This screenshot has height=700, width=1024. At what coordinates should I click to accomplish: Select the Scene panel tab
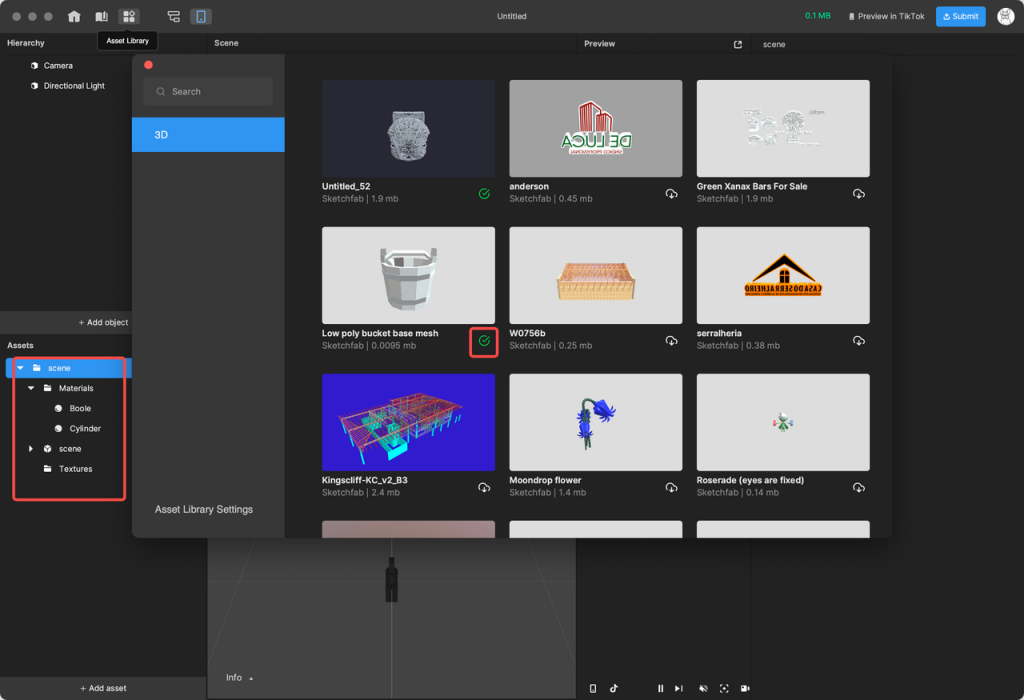click(226, 43)
